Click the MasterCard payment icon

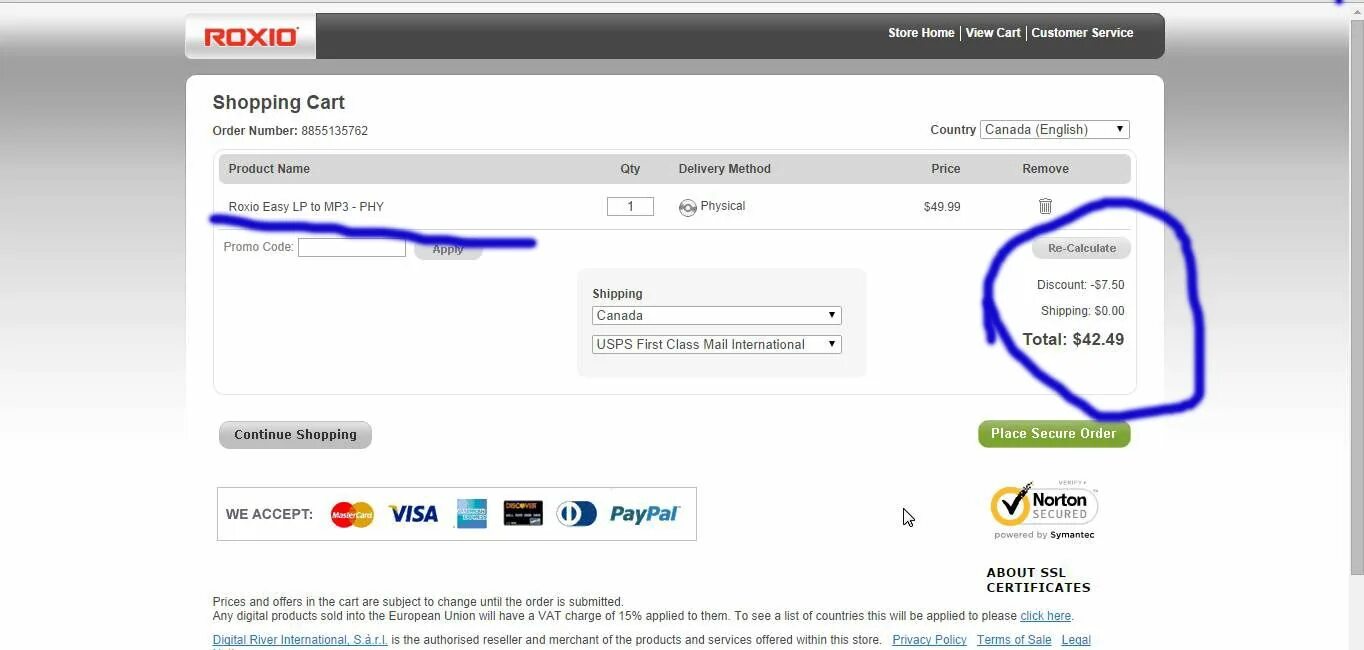point(352,514)
